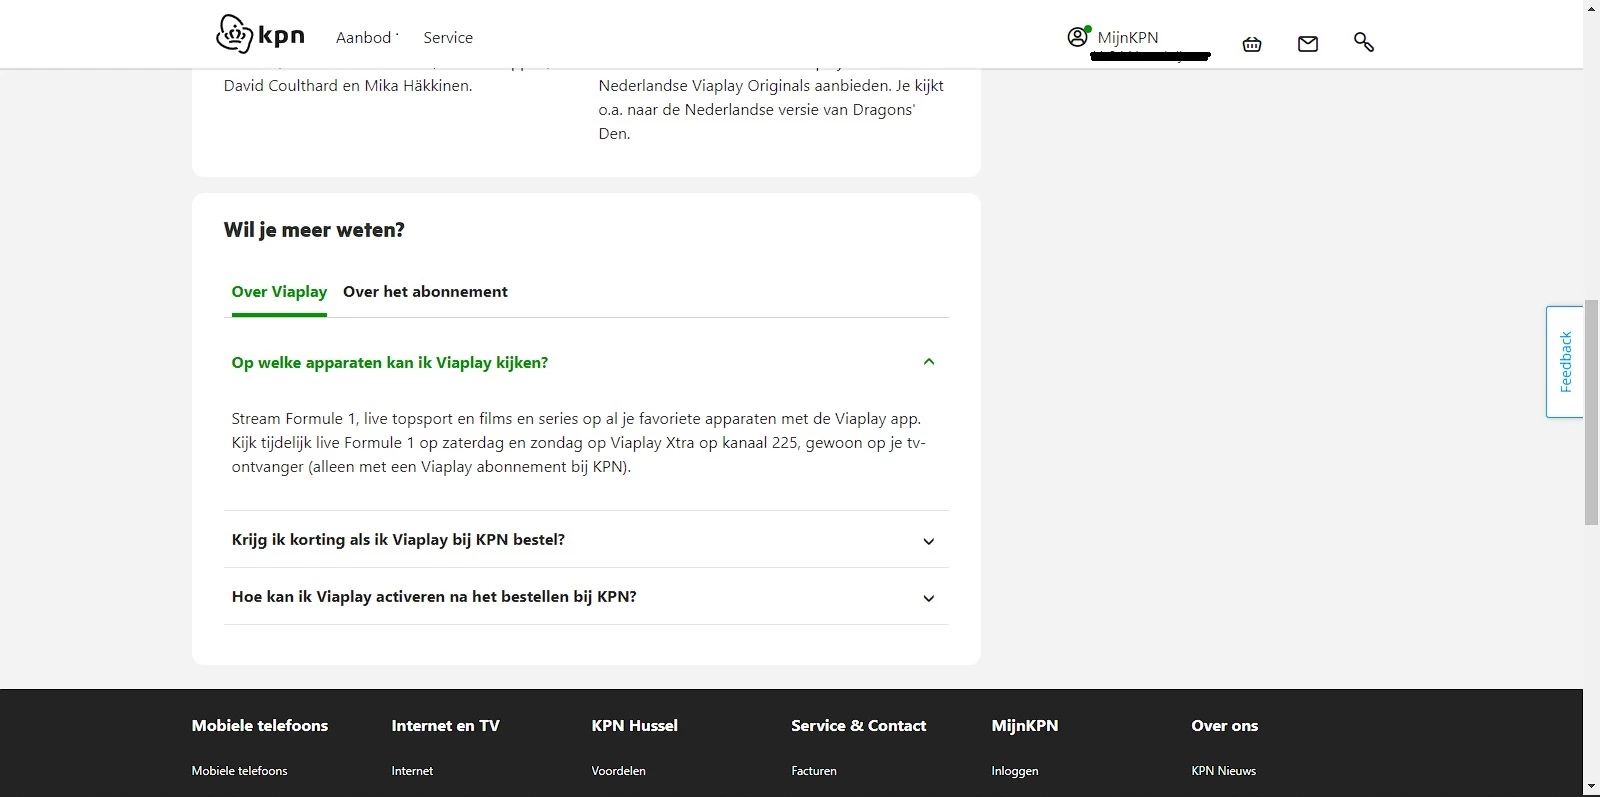This screenshot has width=1600, height=797.
Task: Switch to the Over het abonnement tab
Action: pyautogui.click(x=425, y=292)
